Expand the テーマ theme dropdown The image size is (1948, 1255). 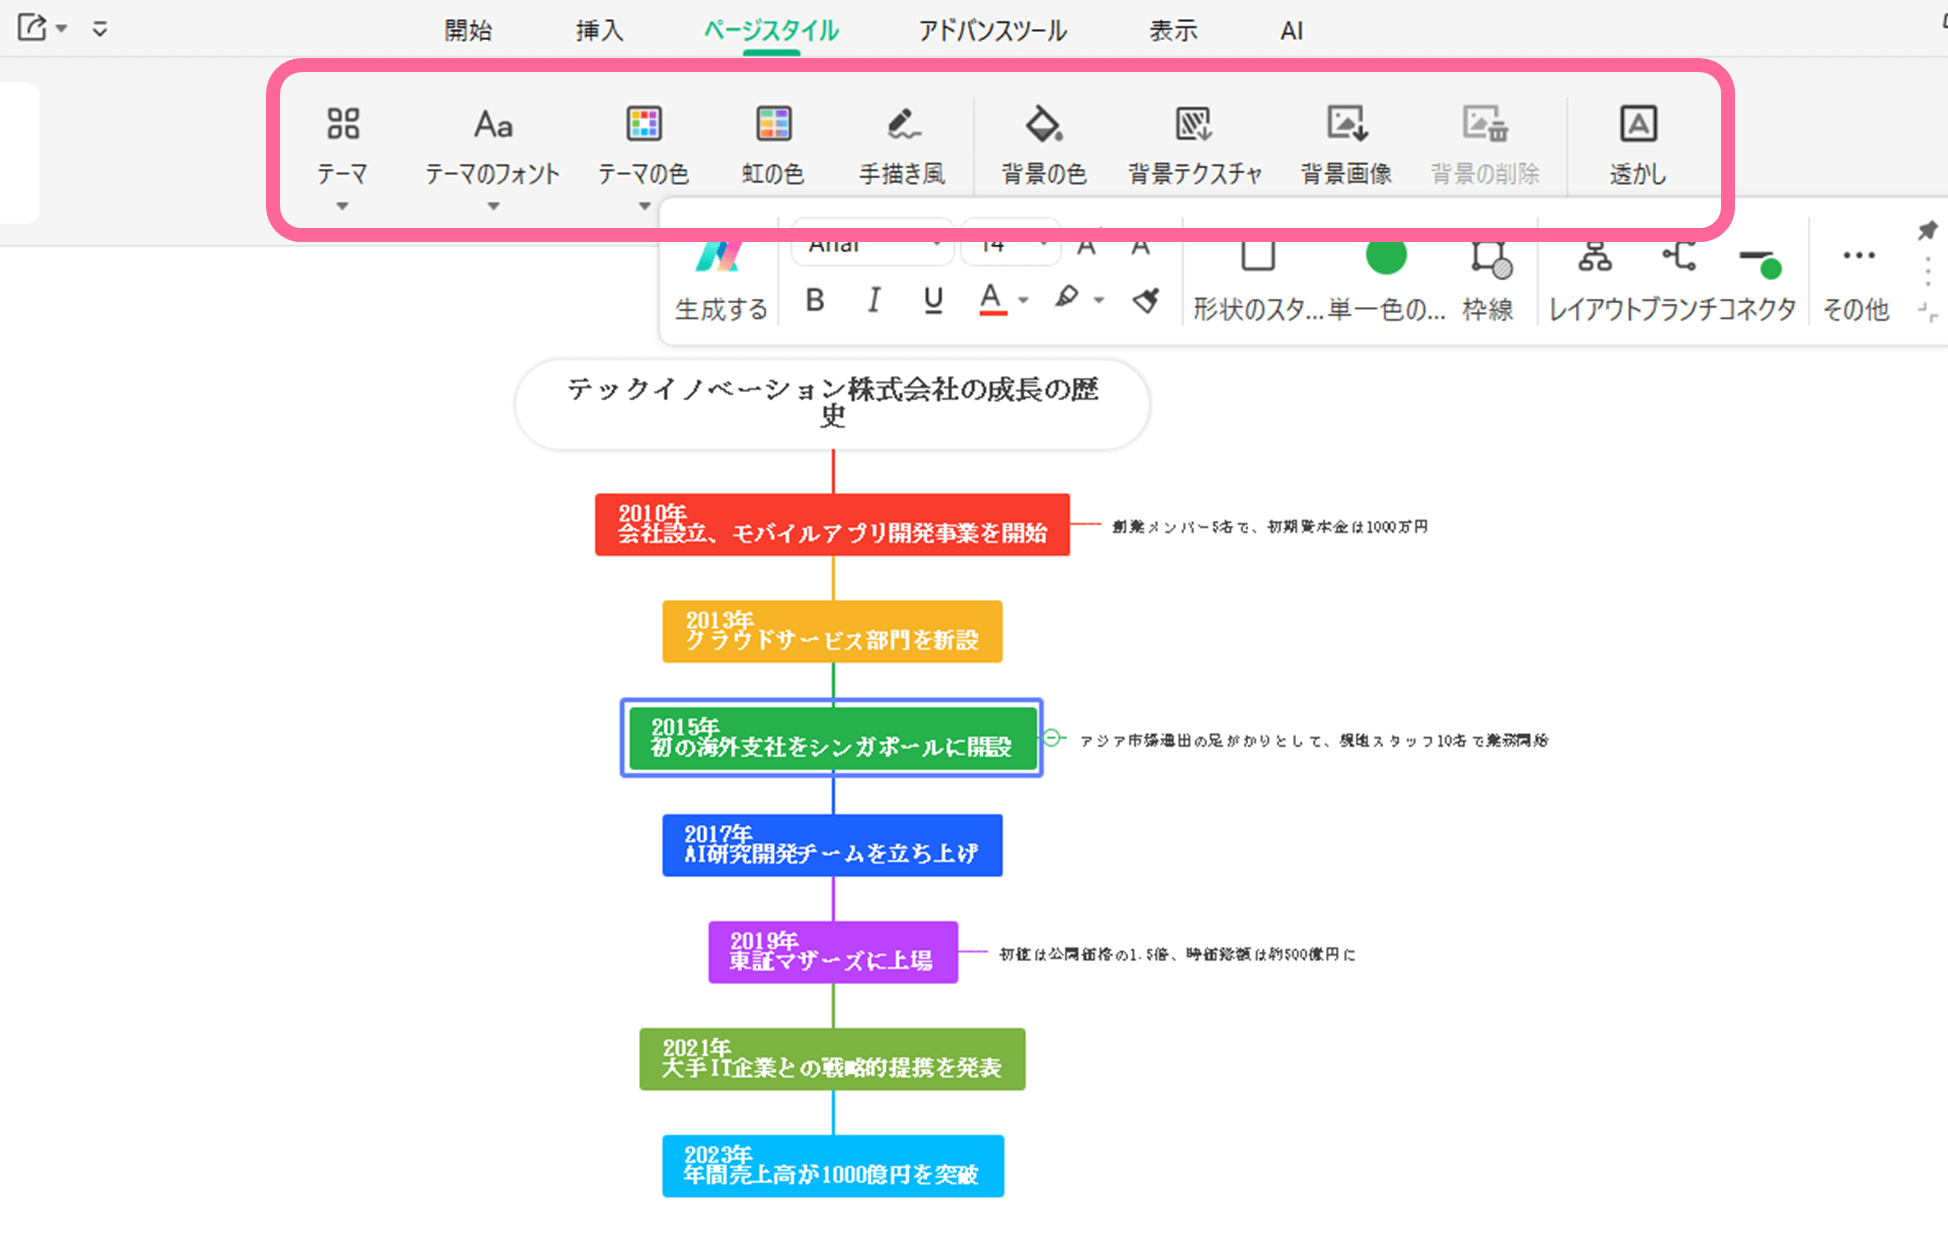(x=342, y=205)
